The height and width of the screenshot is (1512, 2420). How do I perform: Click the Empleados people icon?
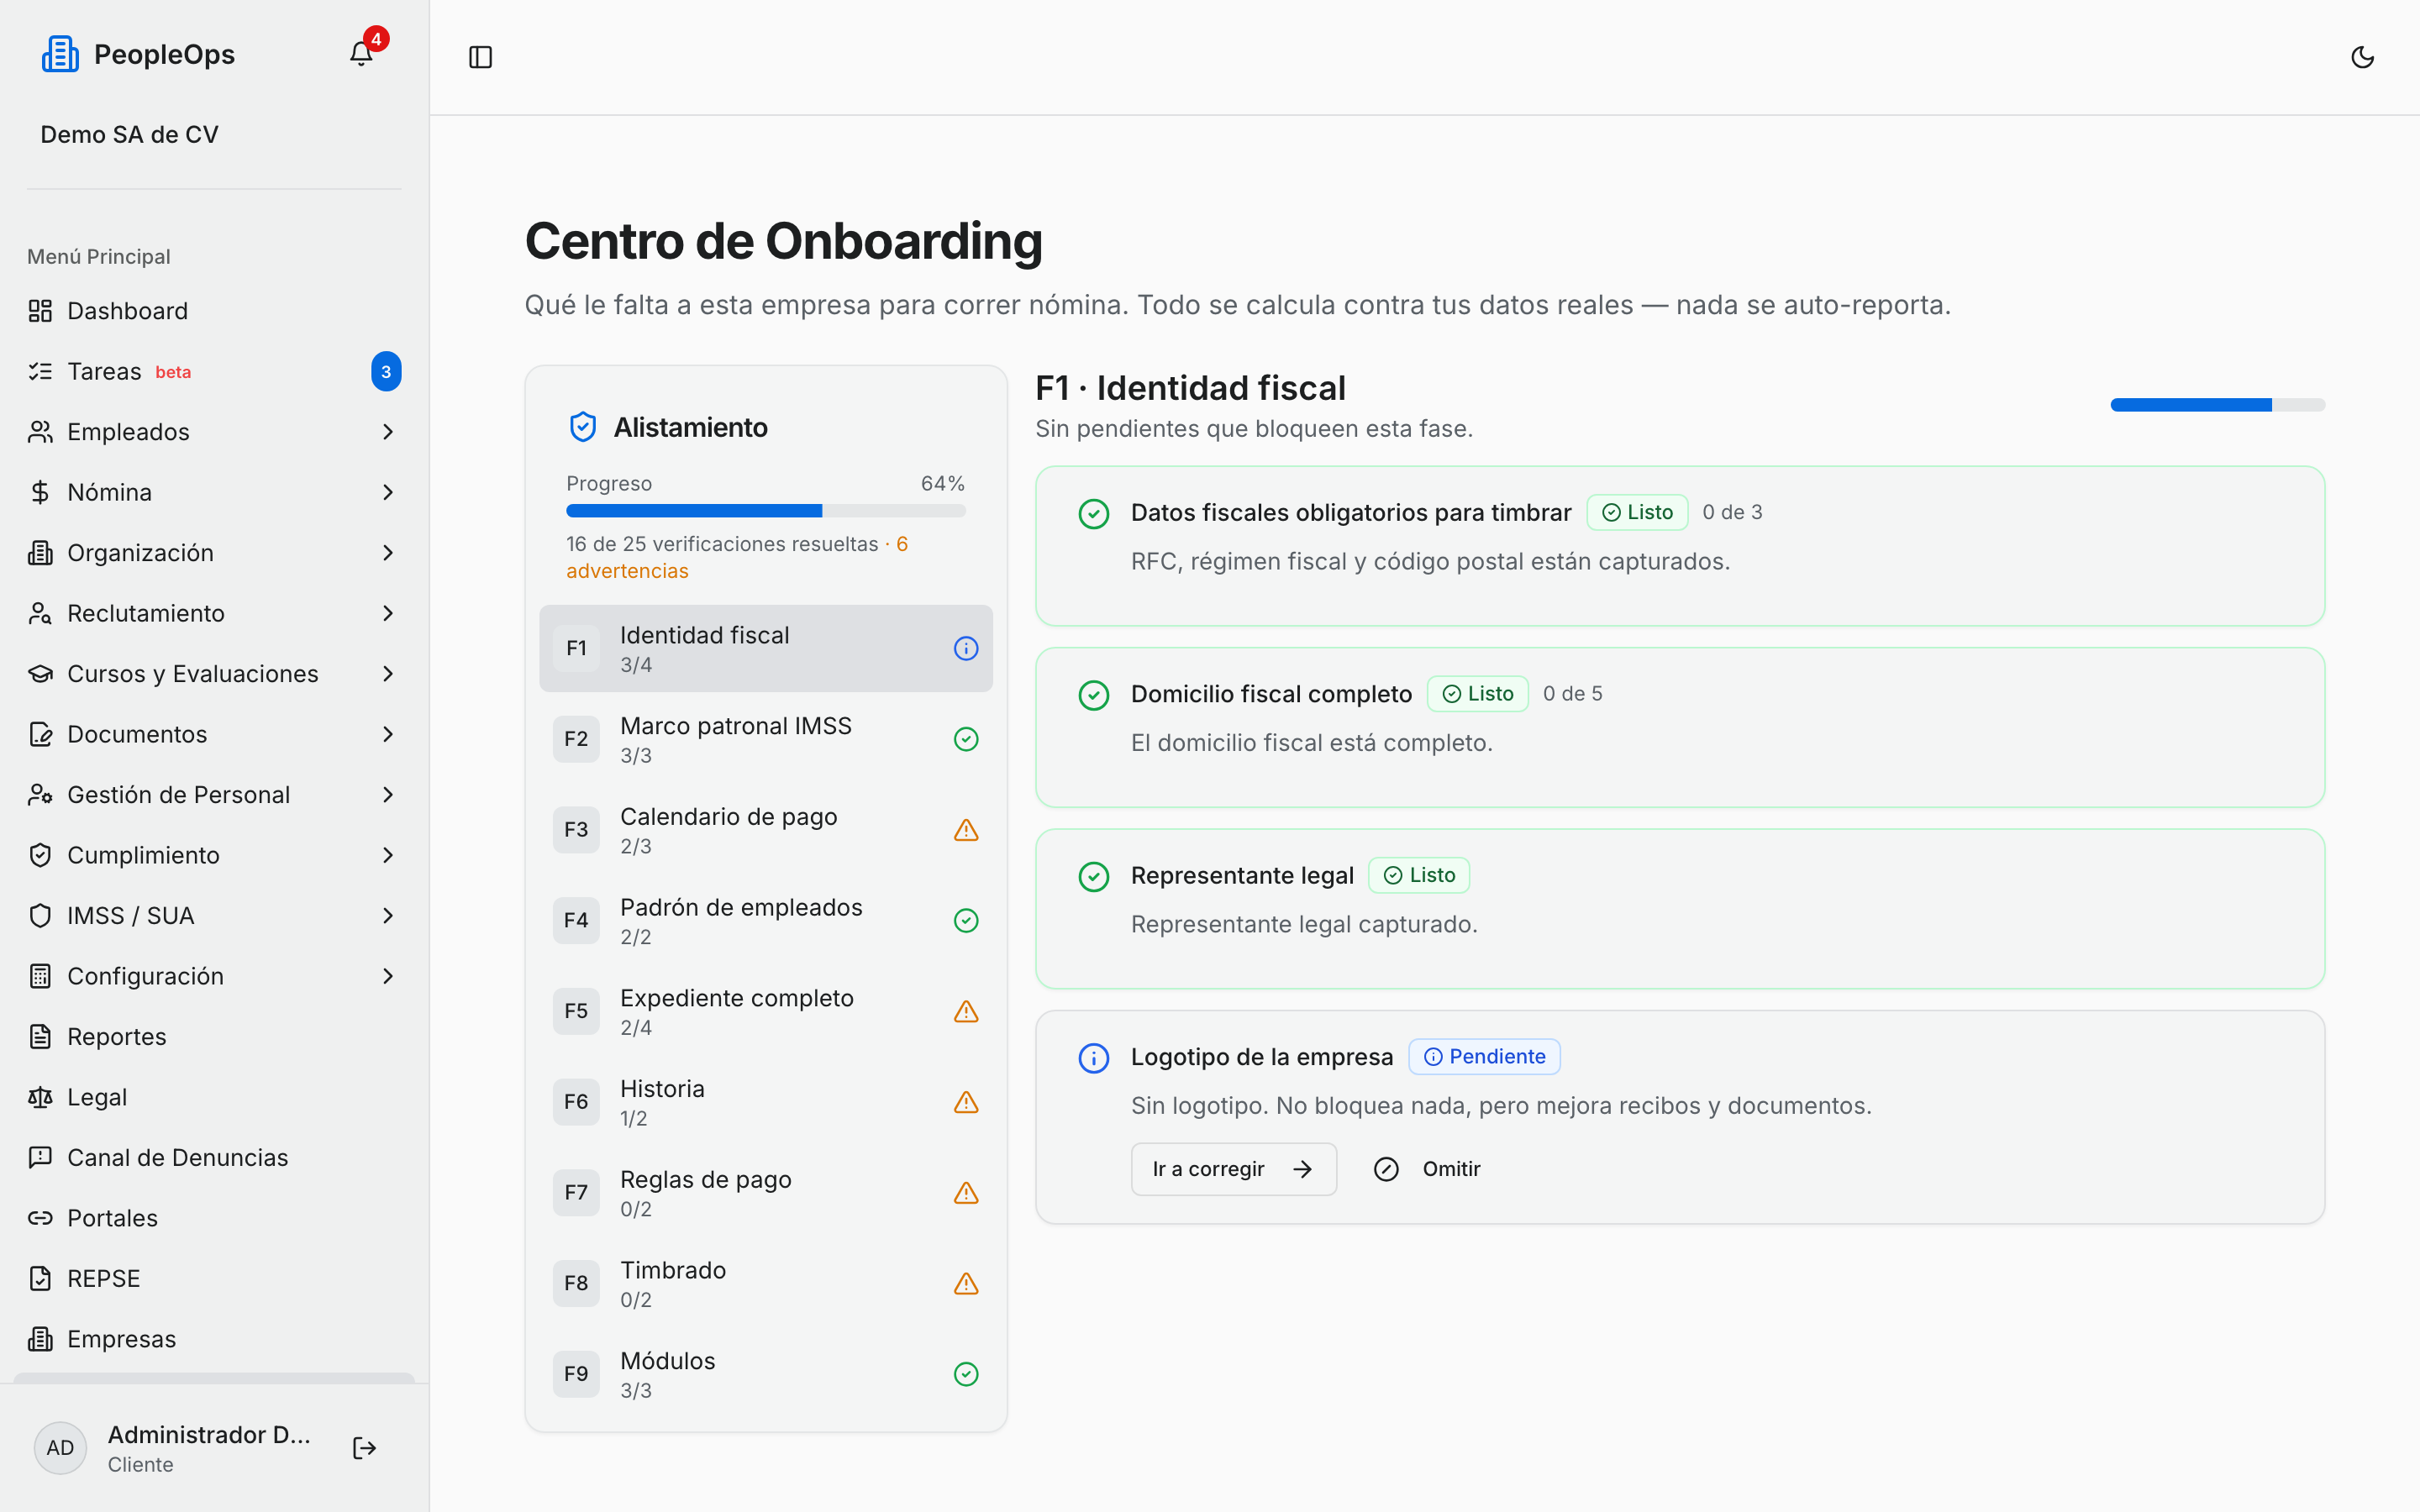click(40, 432)
